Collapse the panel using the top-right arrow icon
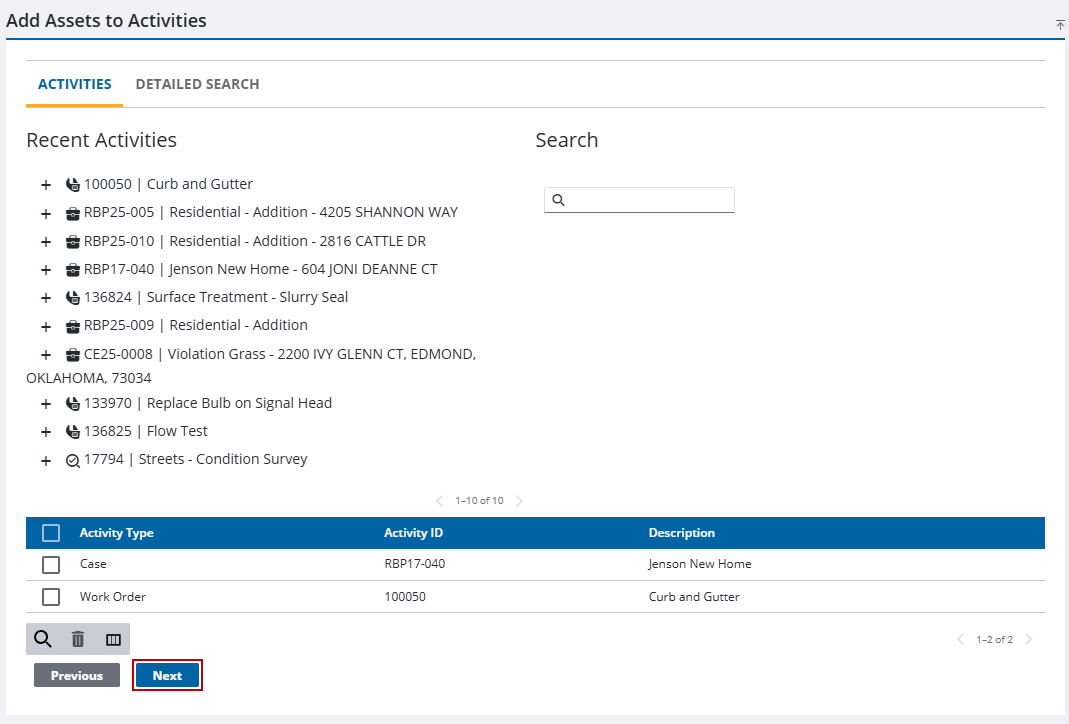1069x724 pixels. click(x=1060, y=25)
